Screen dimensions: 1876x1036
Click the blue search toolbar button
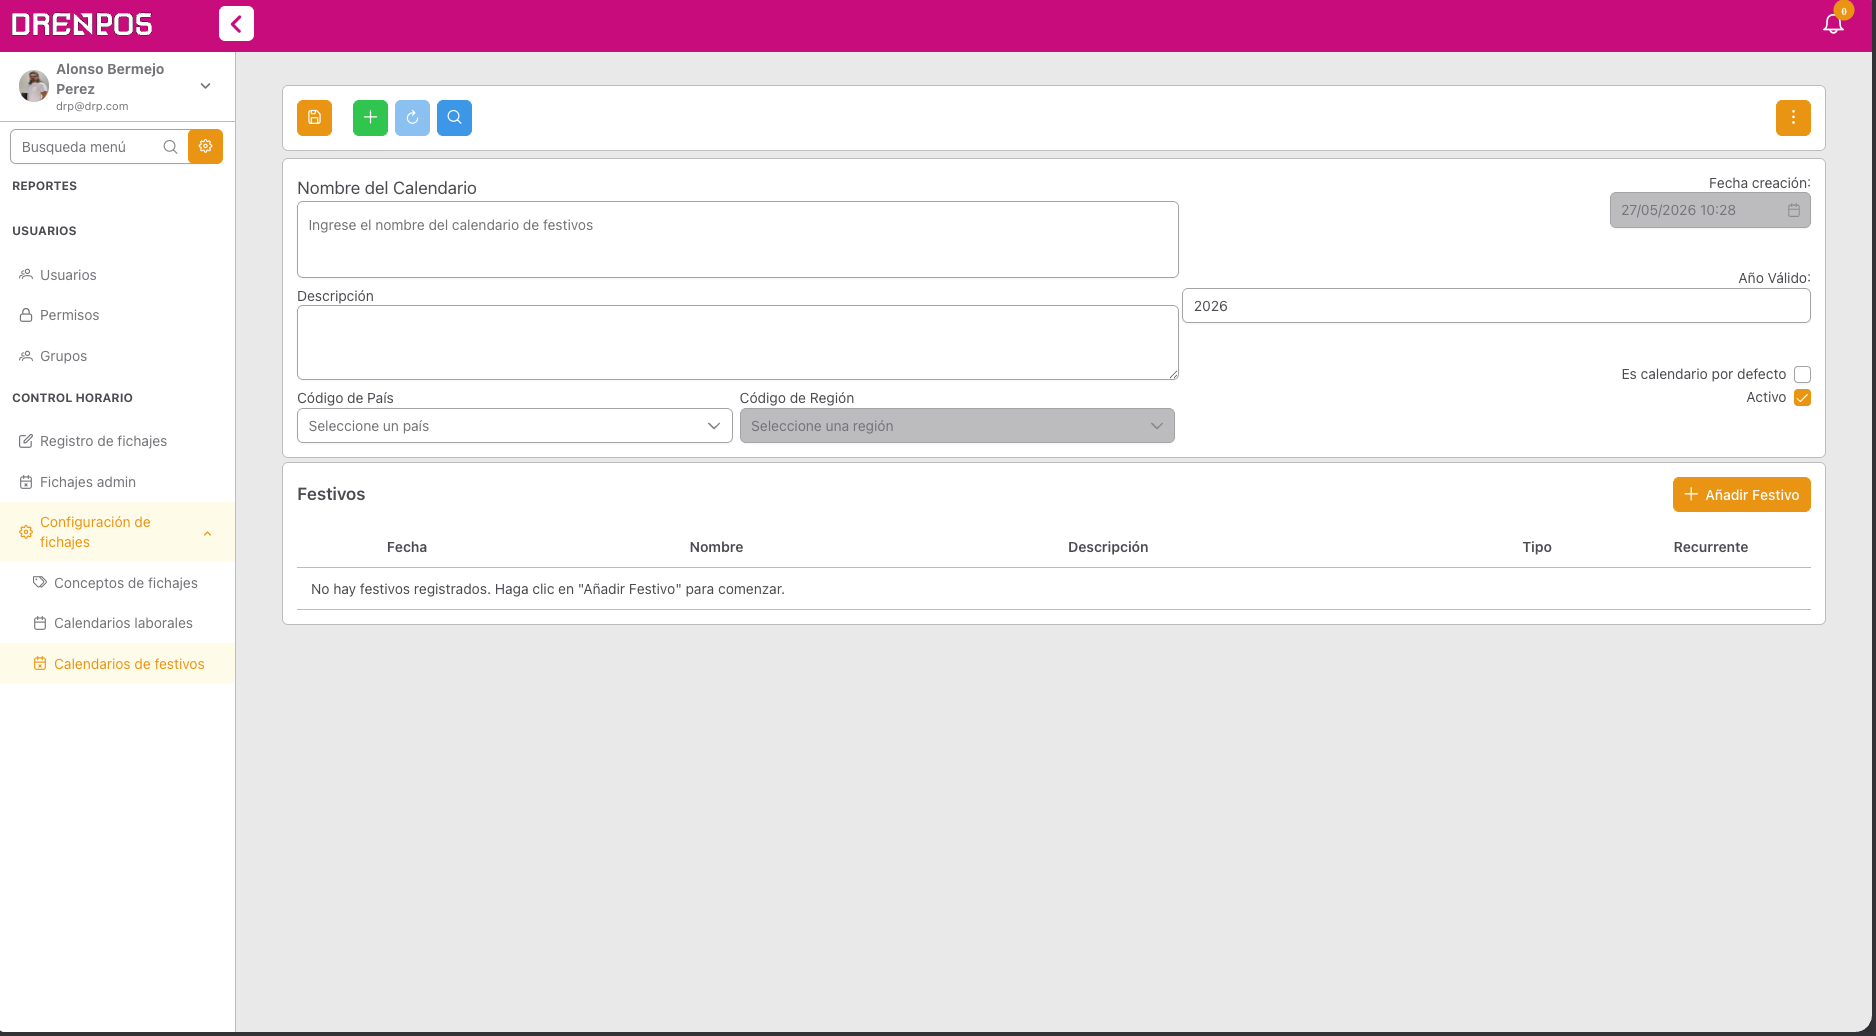click(454, 118)
